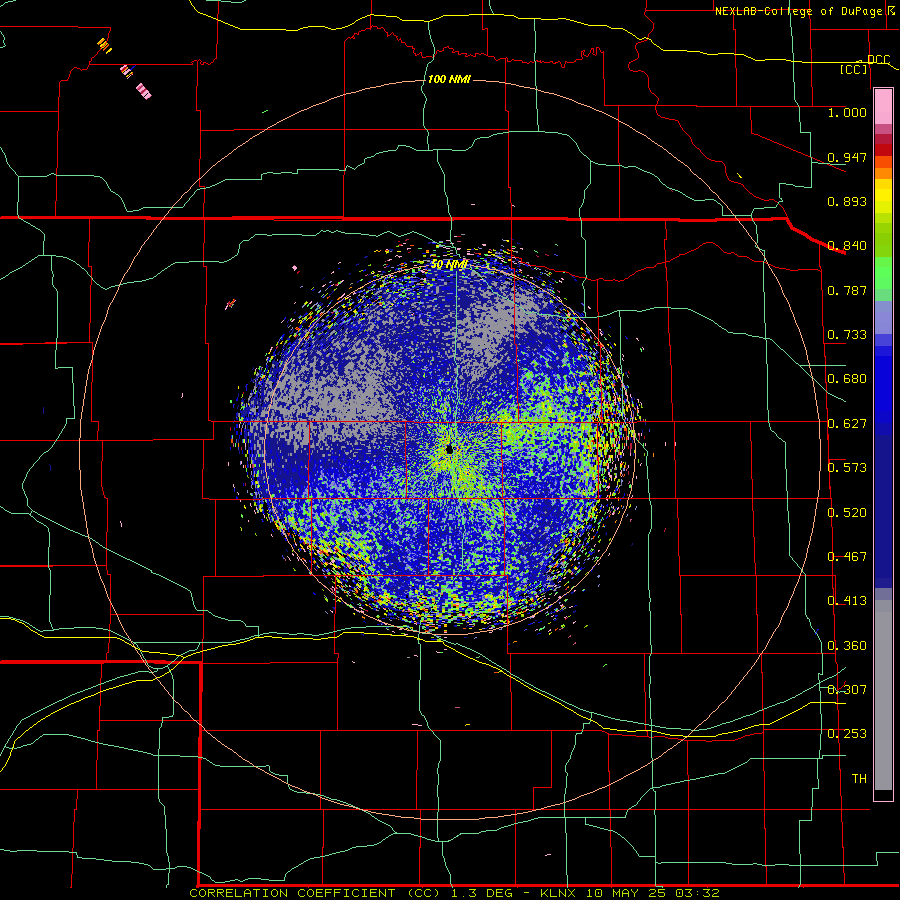The height and width of the screenshot is (900, 900).
Task: Click the 0.787 color scale value
Action: click(847, 290)
